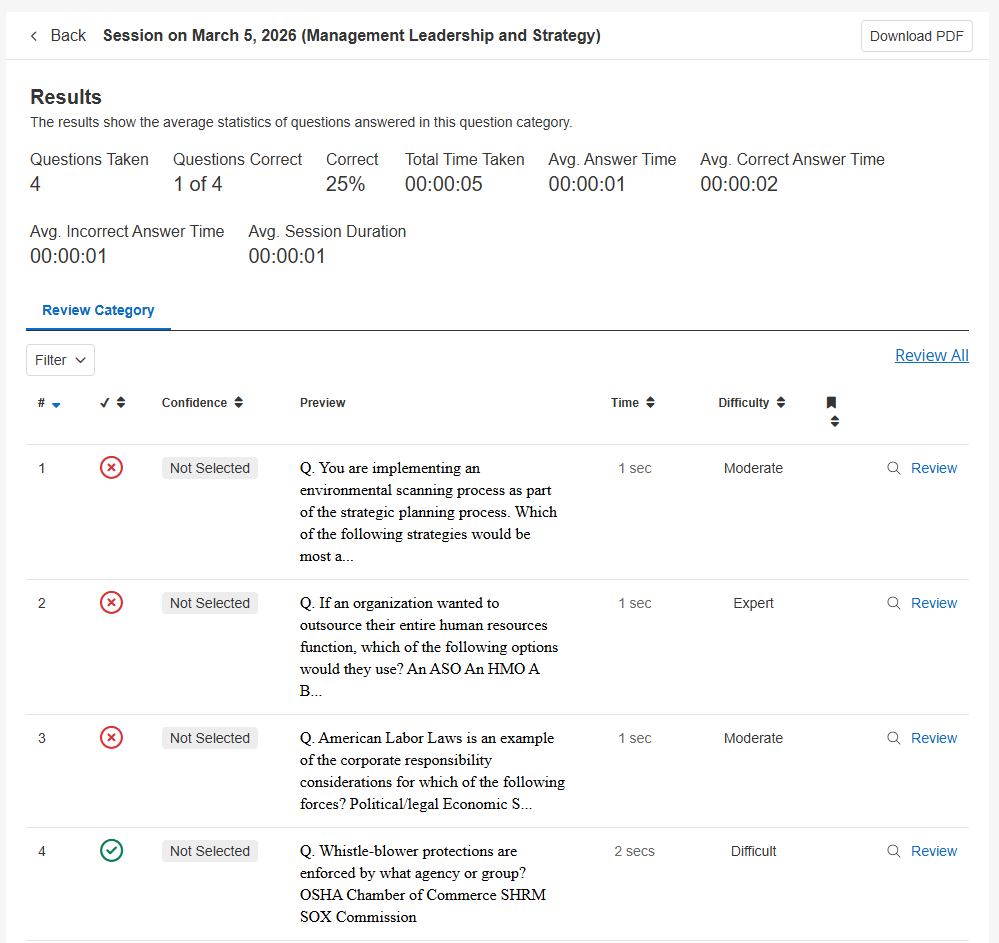
Task: Click magnifier icon beside question 3 Review
Action: tap(894, 738)
